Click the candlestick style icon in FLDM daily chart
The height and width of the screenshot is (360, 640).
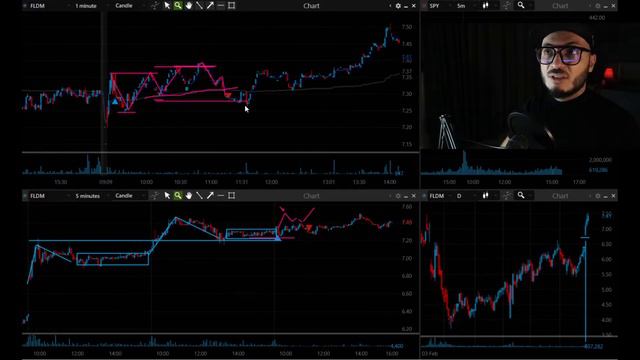485,196
